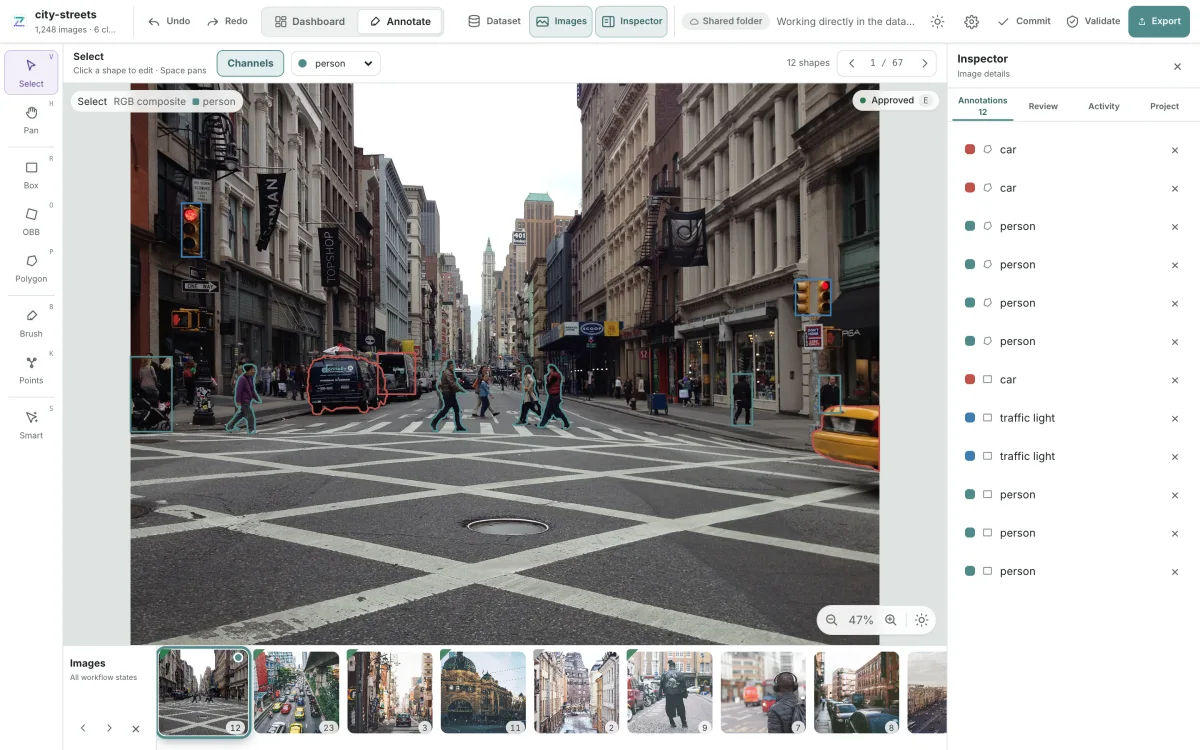Choose the Points tool
The height and width of the screenshot is (750, 1200).
31,369
